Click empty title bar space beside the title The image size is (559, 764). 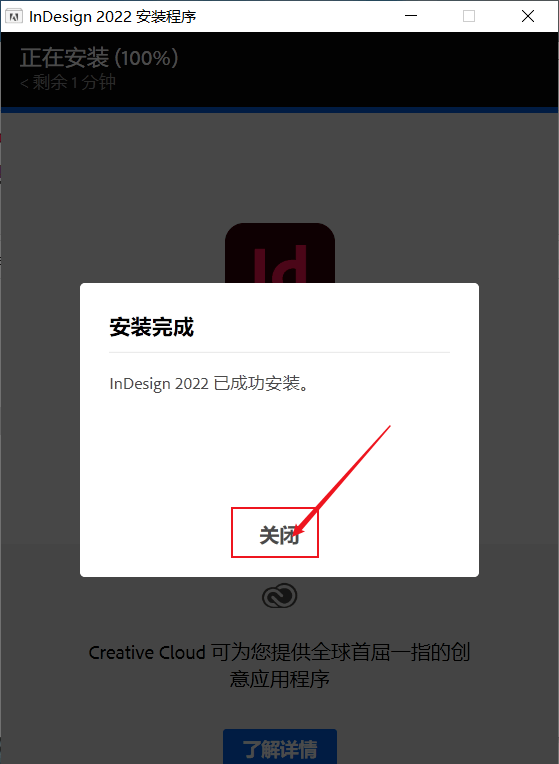tap(292, 16)
